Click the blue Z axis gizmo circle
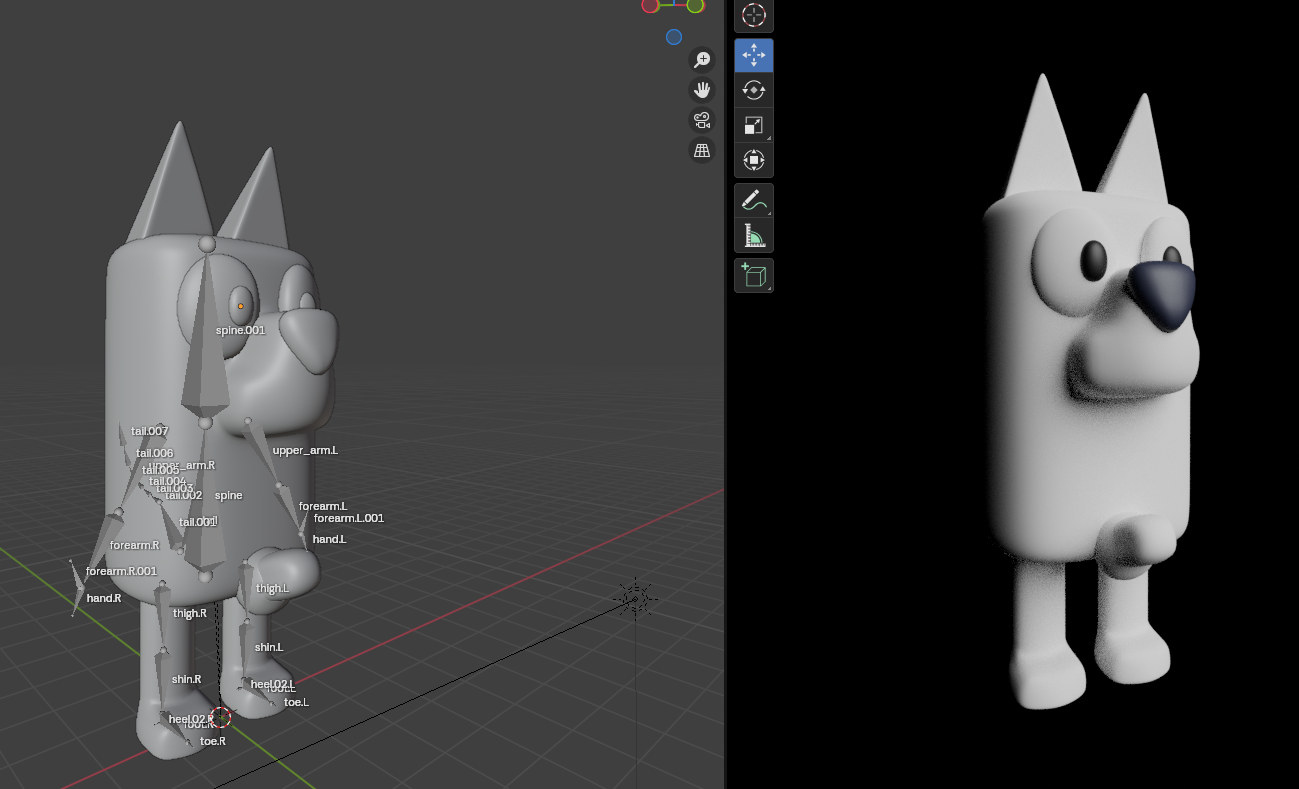Screen dimensions: 1299x789 point(674,37)
